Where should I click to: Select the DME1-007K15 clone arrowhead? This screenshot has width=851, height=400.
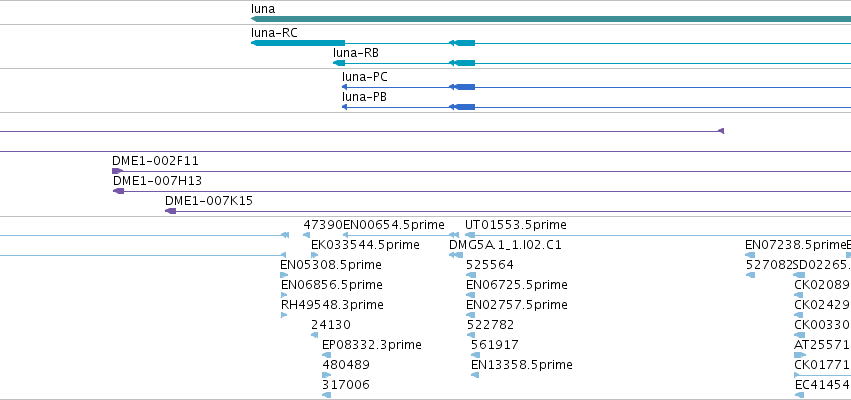(170, 211)
